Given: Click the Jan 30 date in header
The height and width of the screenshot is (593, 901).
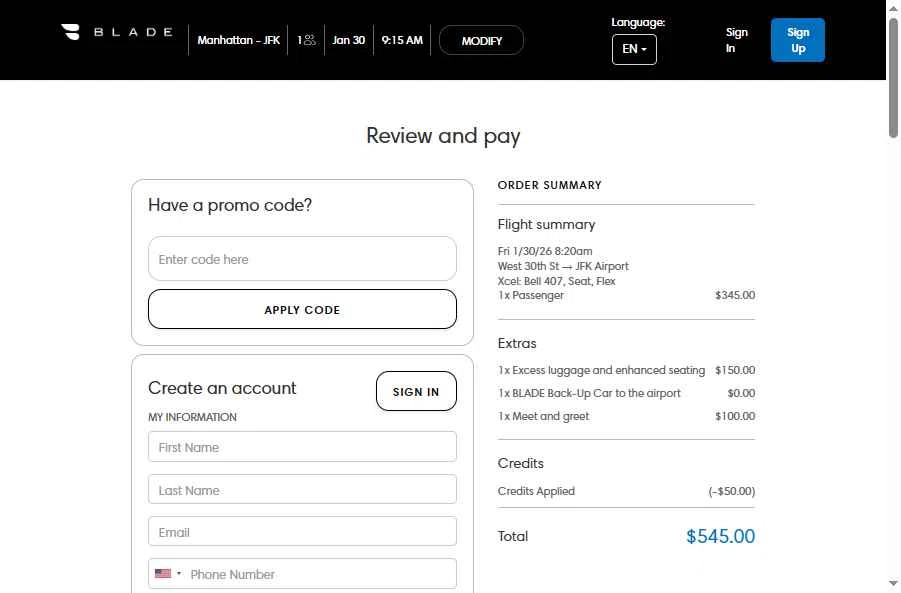Looking at the screenshot, I should [x=348, y=40].
